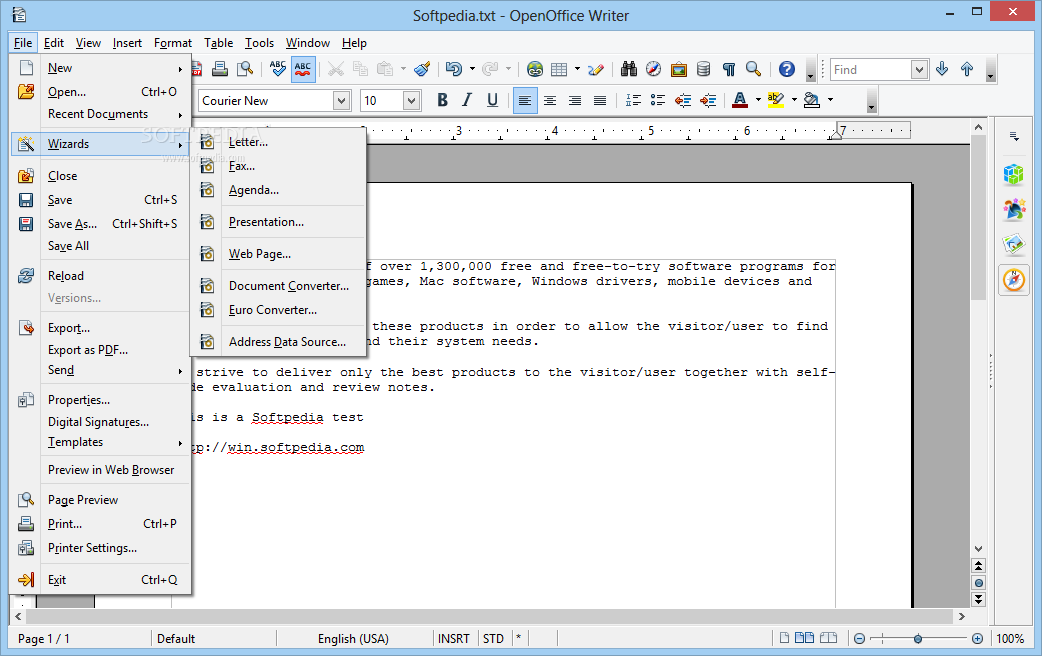The height and width of the screenshot is (656, 1042).
Task: Open the Background Color dropdown arrow
Action: 830,100
